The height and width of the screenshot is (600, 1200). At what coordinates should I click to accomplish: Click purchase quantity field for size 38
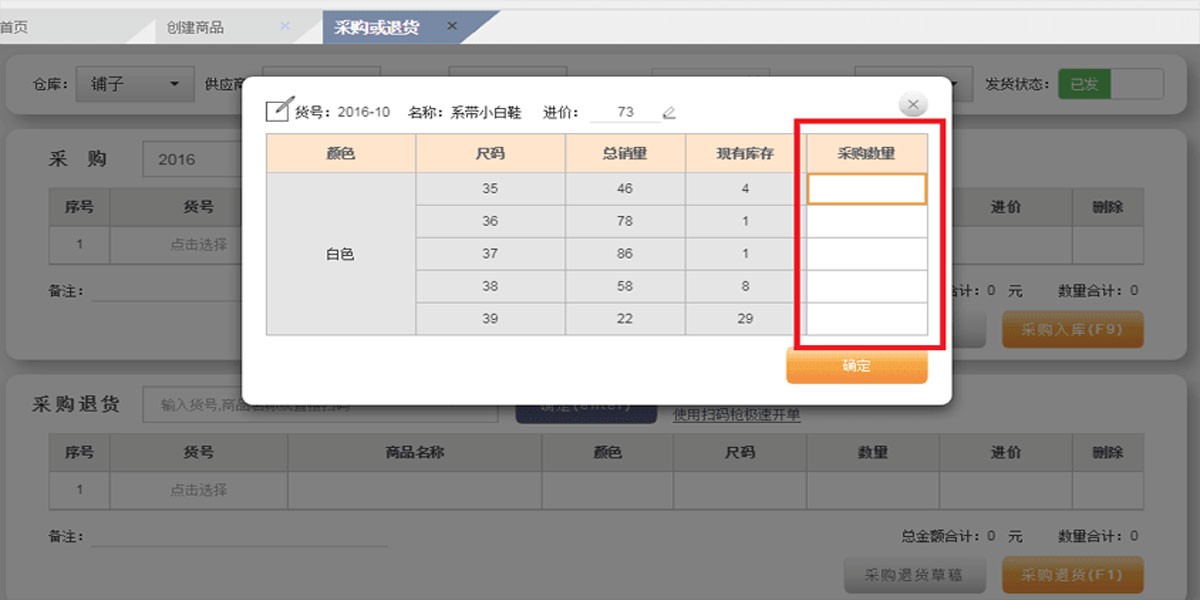tap(866, 286)
